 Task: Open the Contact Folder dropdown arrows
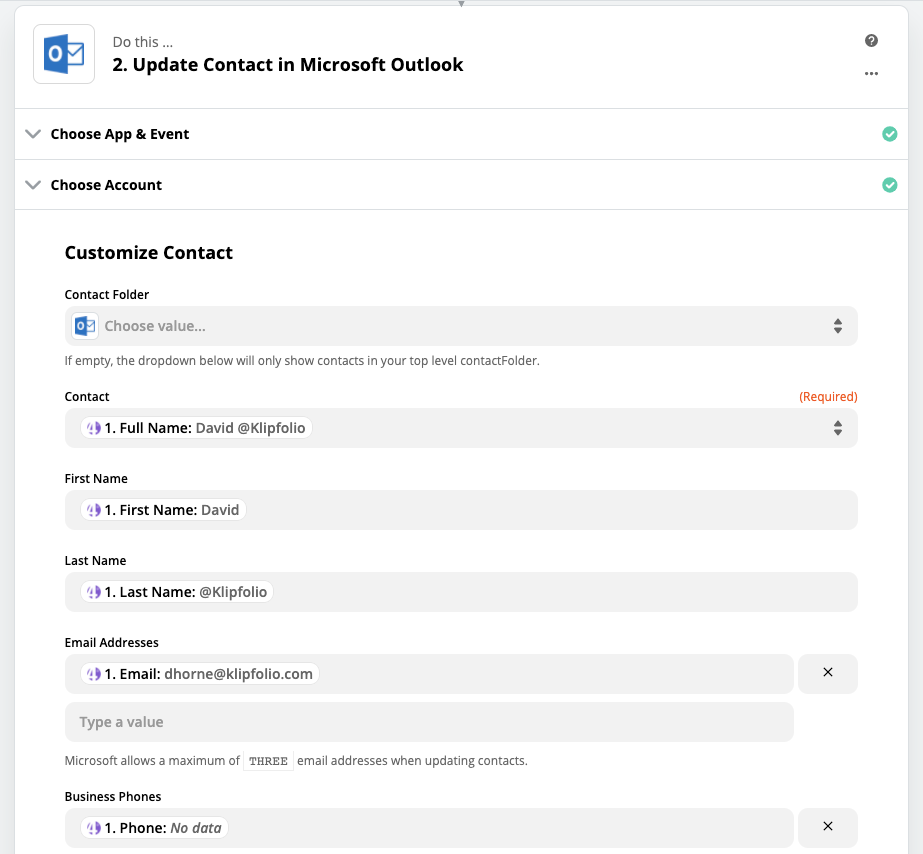pos(838,326)
